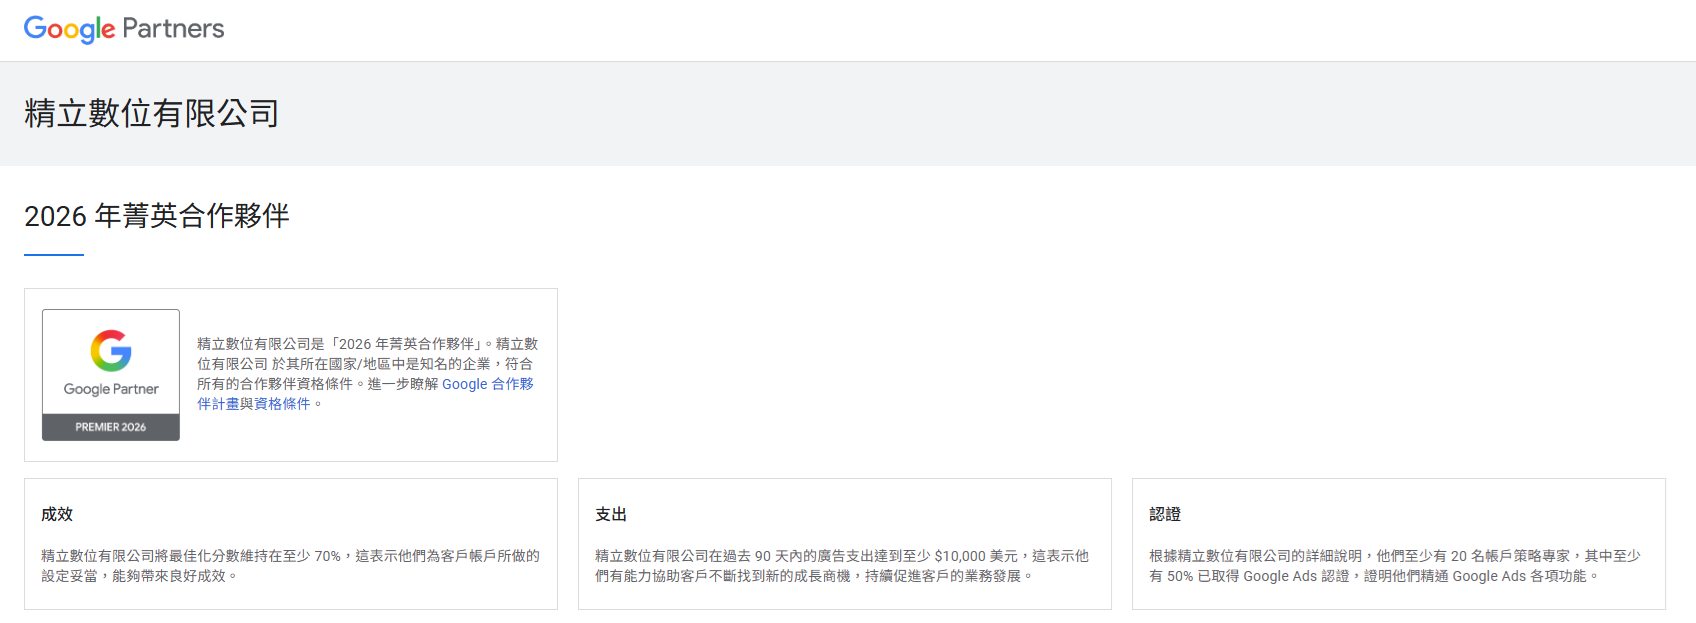Click the 成效 description mentioning 70%
Screen dimensions: 1696x623
tap(290, 566)
